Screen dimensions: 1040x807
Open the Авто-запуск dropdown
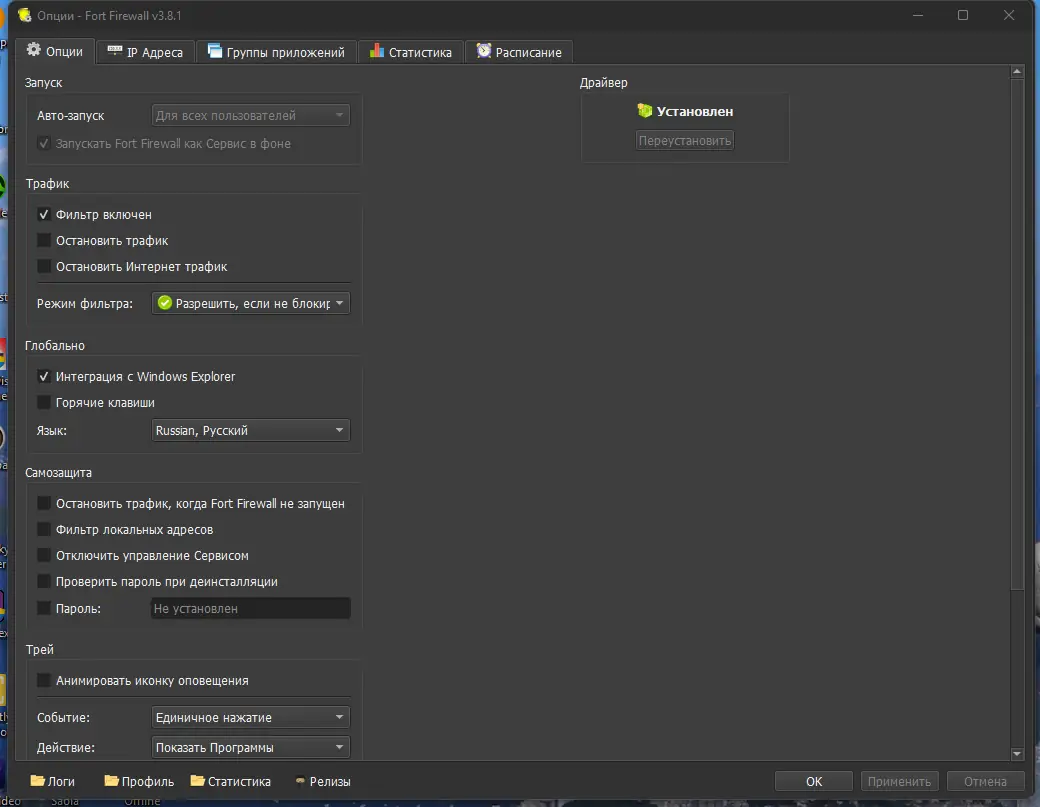click(251, 115)
